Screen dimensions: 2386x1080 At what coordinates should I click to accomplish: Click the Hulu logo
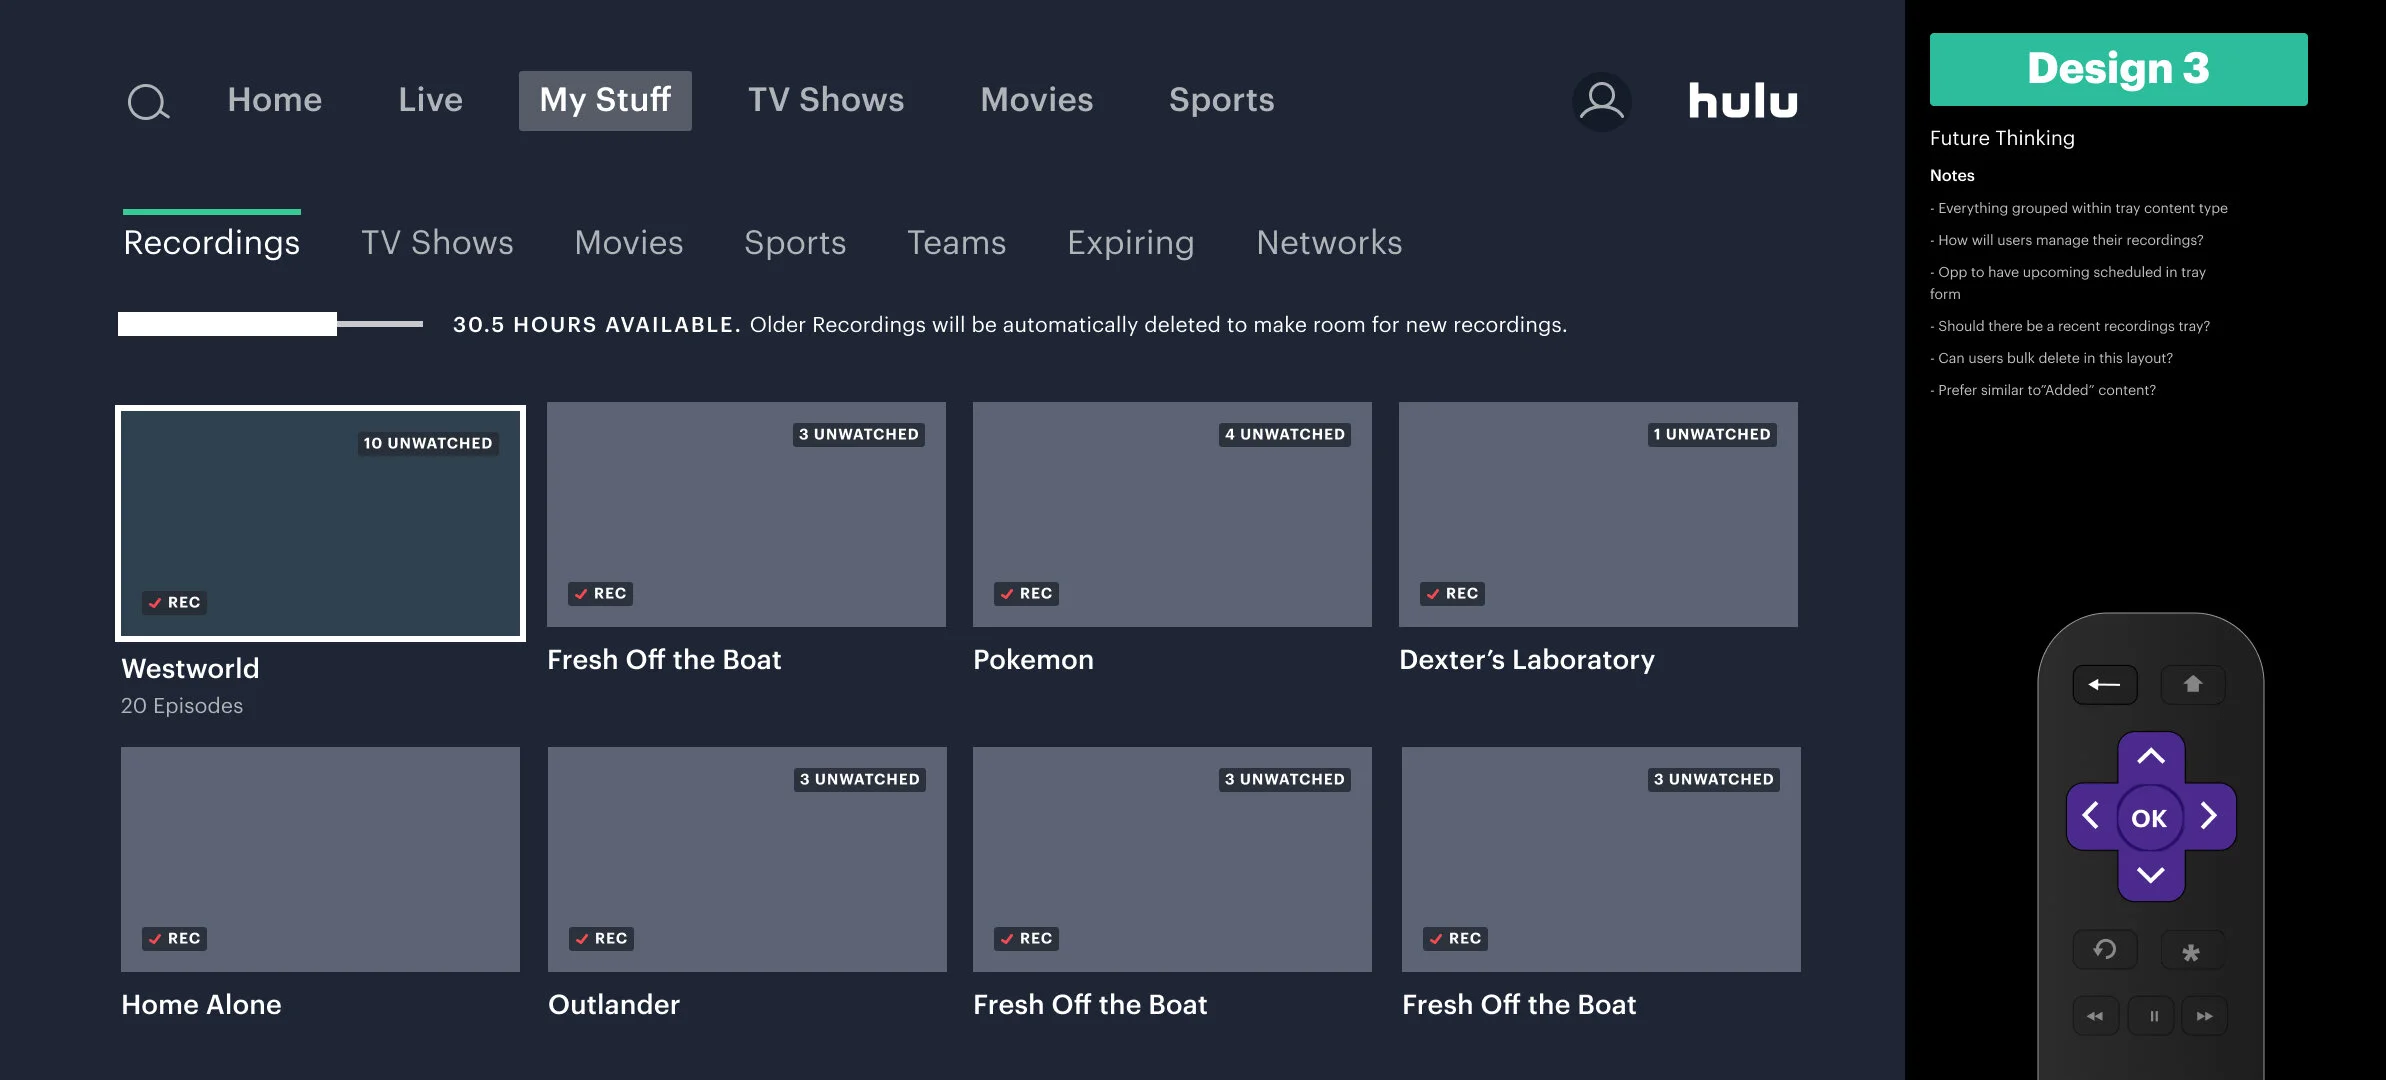click(1742, 101)
